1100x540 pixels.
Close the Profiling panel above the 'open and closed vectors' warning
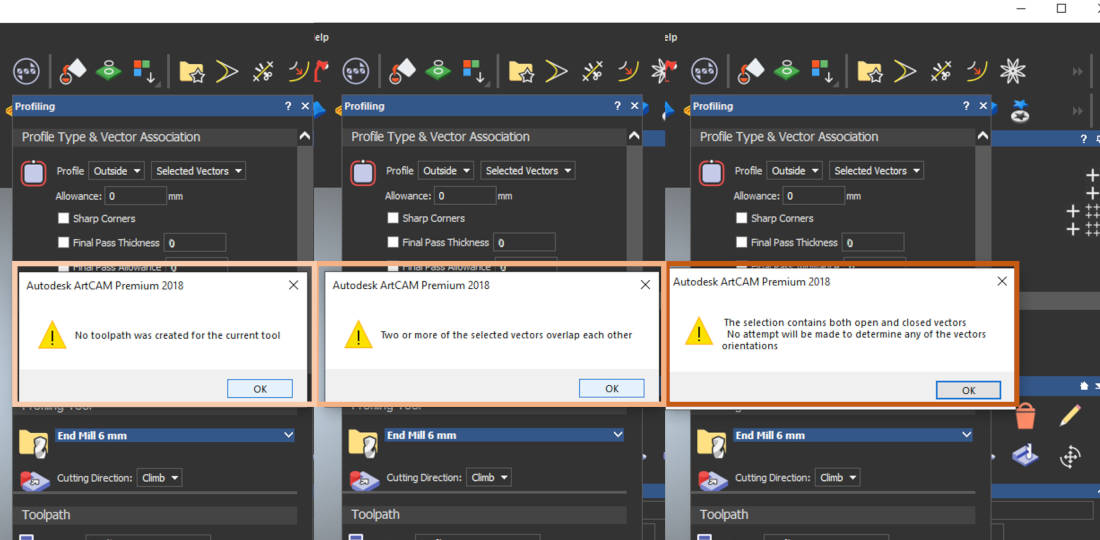(x=984, y=106)
